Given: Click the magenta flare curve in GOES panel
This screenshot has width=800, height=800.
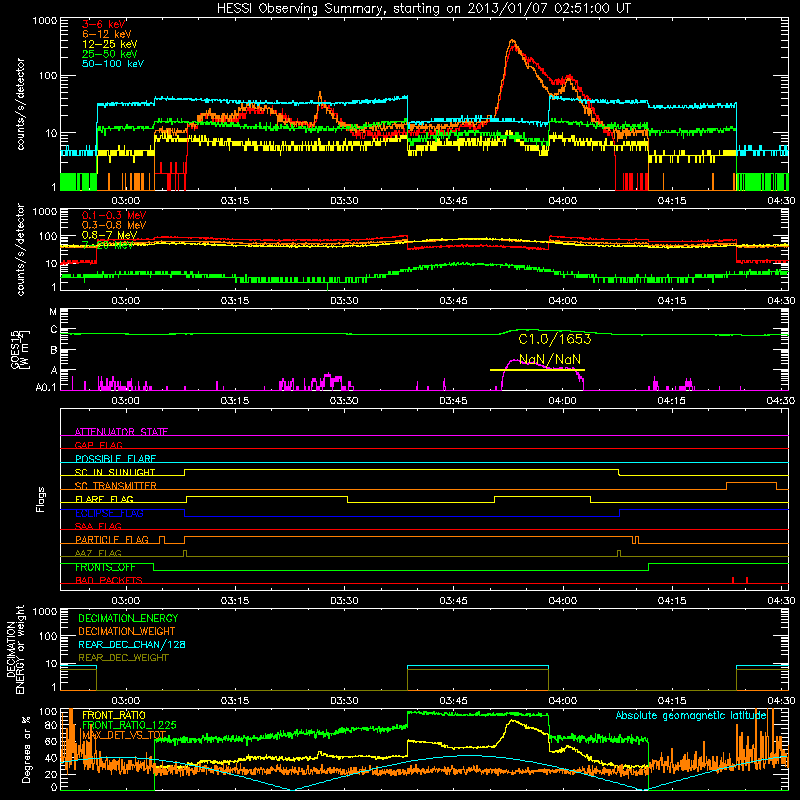Looking at the screenshot, I should (x=542, y=375).
